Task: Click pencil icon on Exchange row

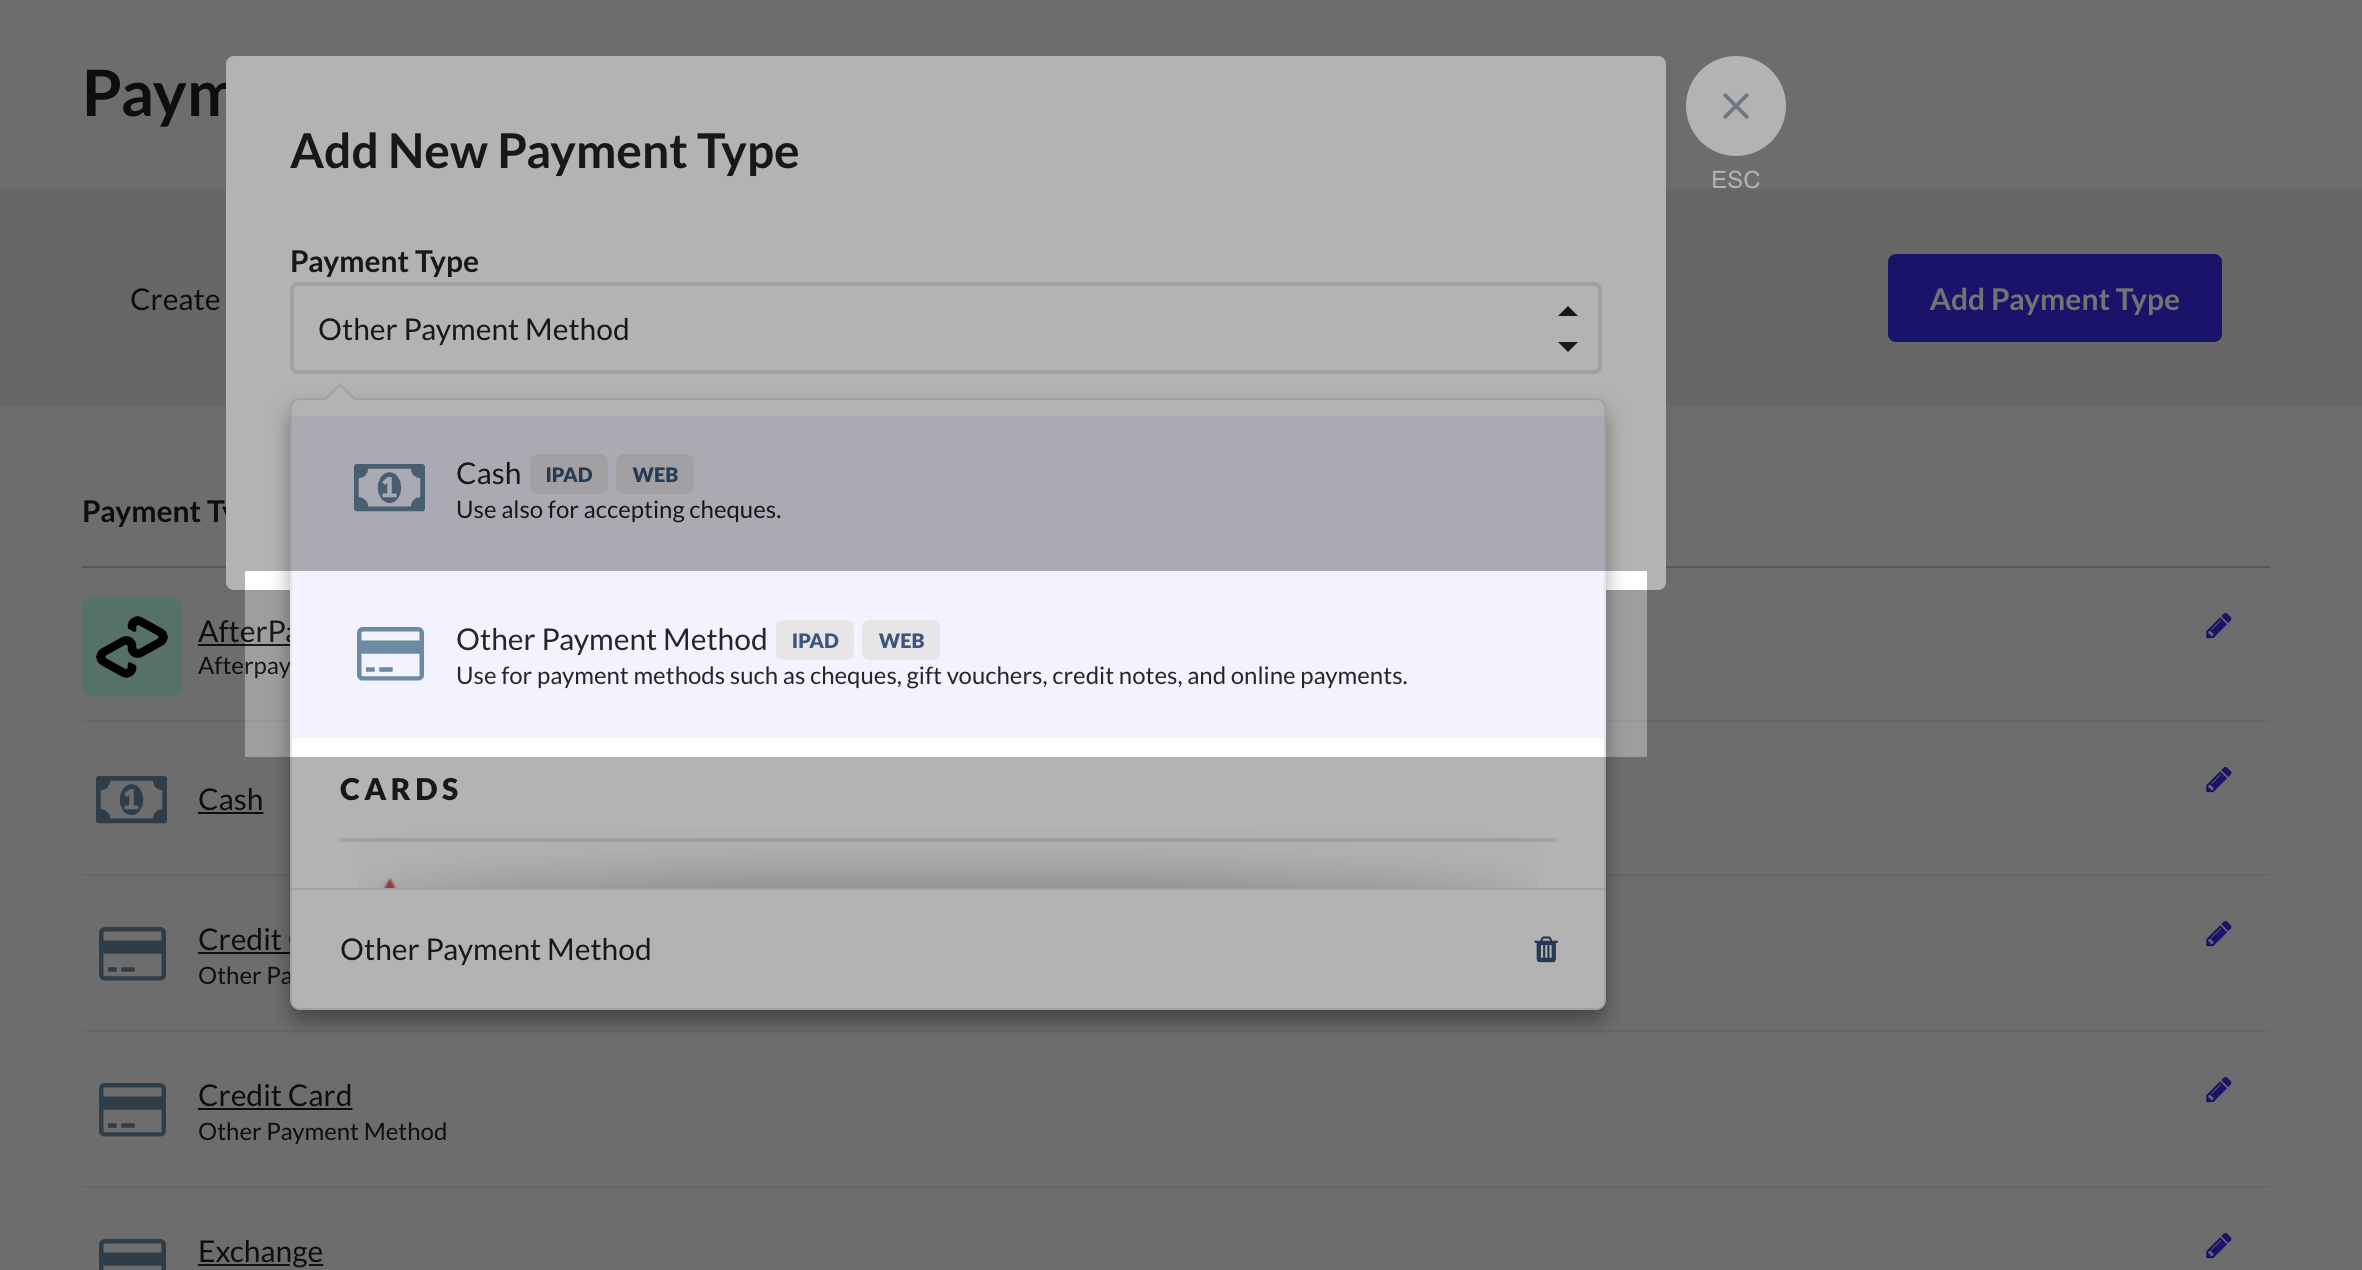Action: click(2218, 1246)
